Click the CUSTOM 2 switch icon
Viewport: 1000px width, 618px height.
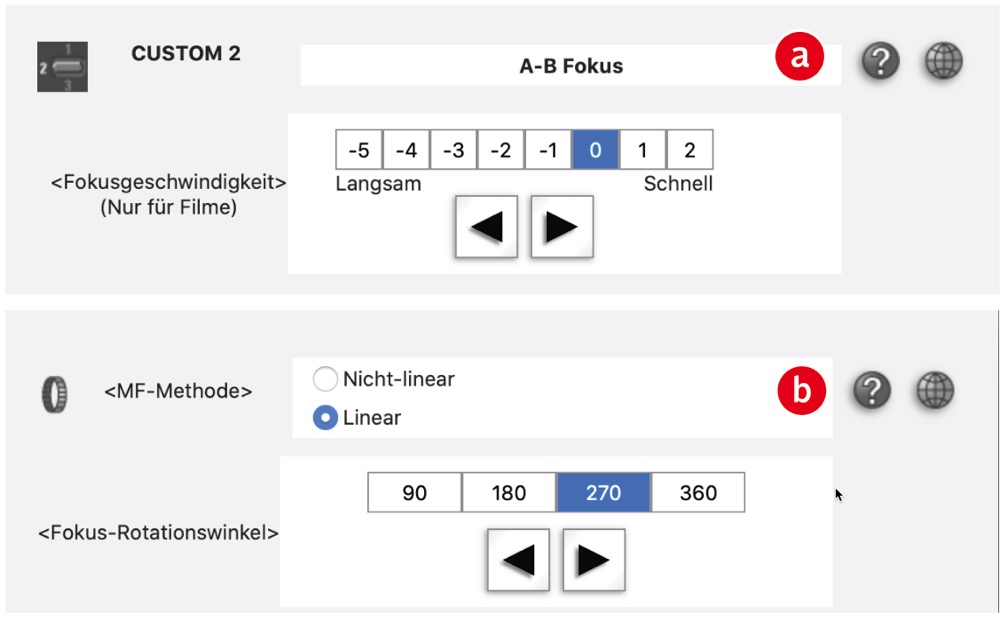pyautogui.click(x=62, y=67)
